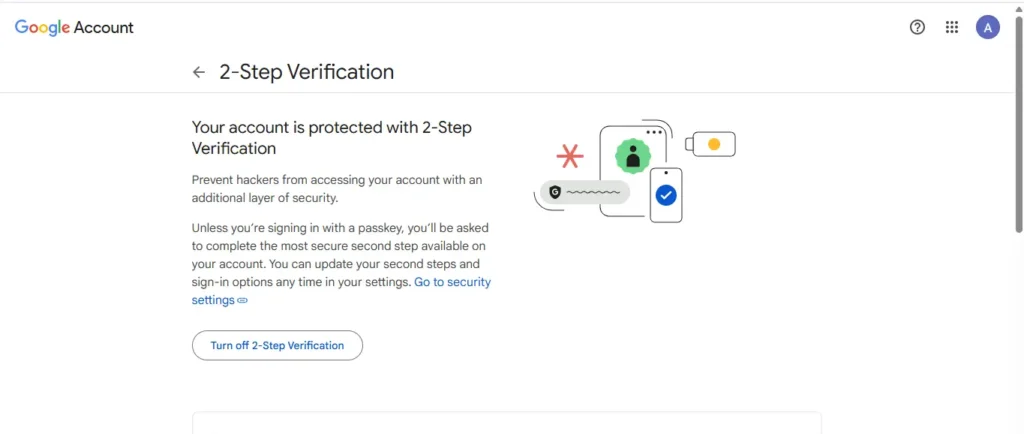Click the Google Account logo
This screenshot has height=434, width=1024.
pos(74,28)
